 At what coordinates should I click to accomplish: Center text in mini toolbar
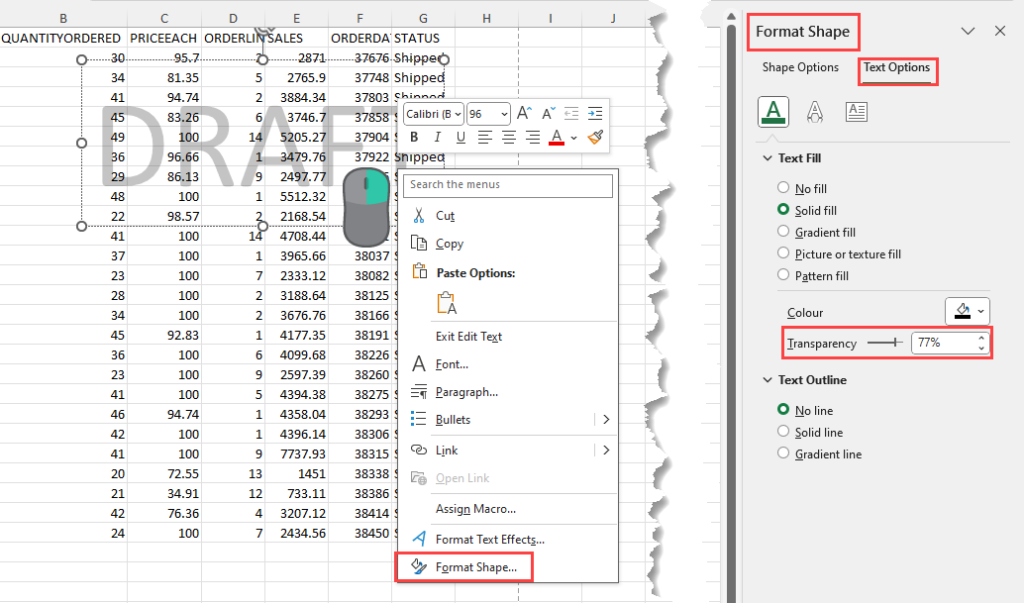click(x=509, y=137)
